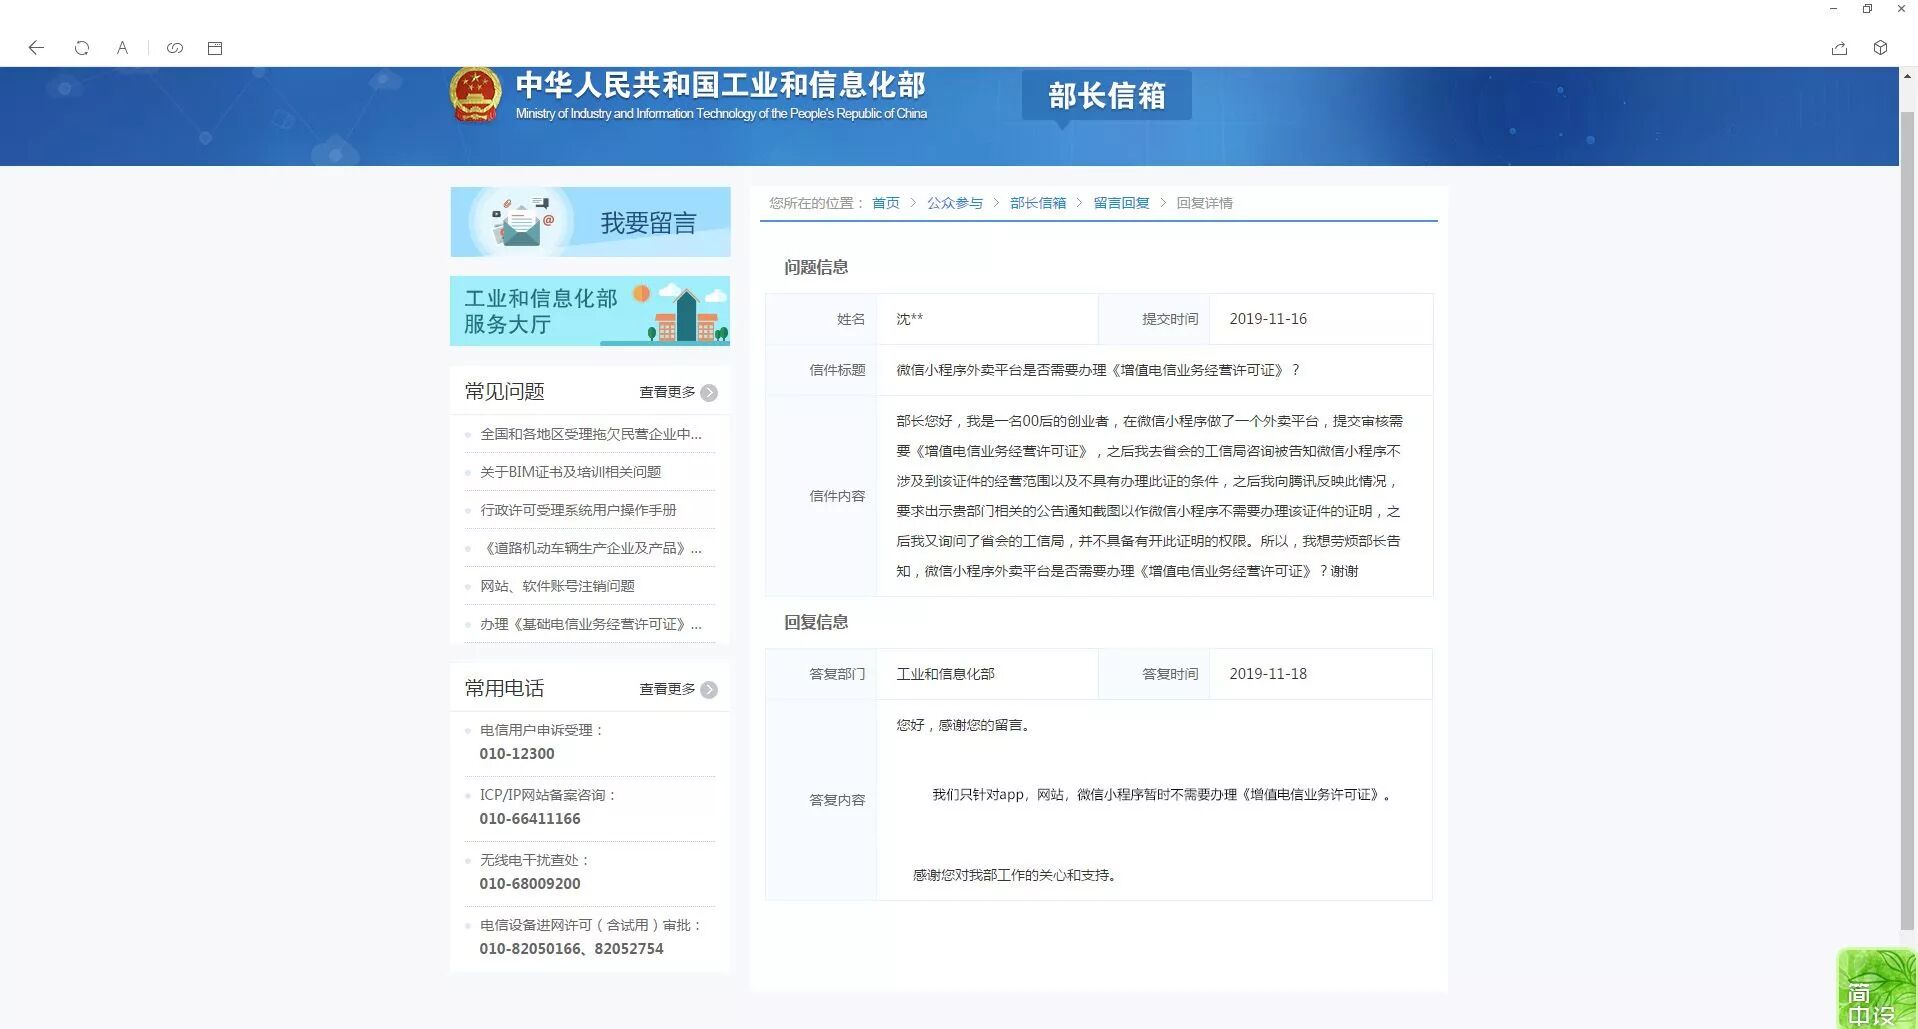Screen dimensions: 1918x1029
Task: Restore down the browser window
Action: tap(1867, 9)
